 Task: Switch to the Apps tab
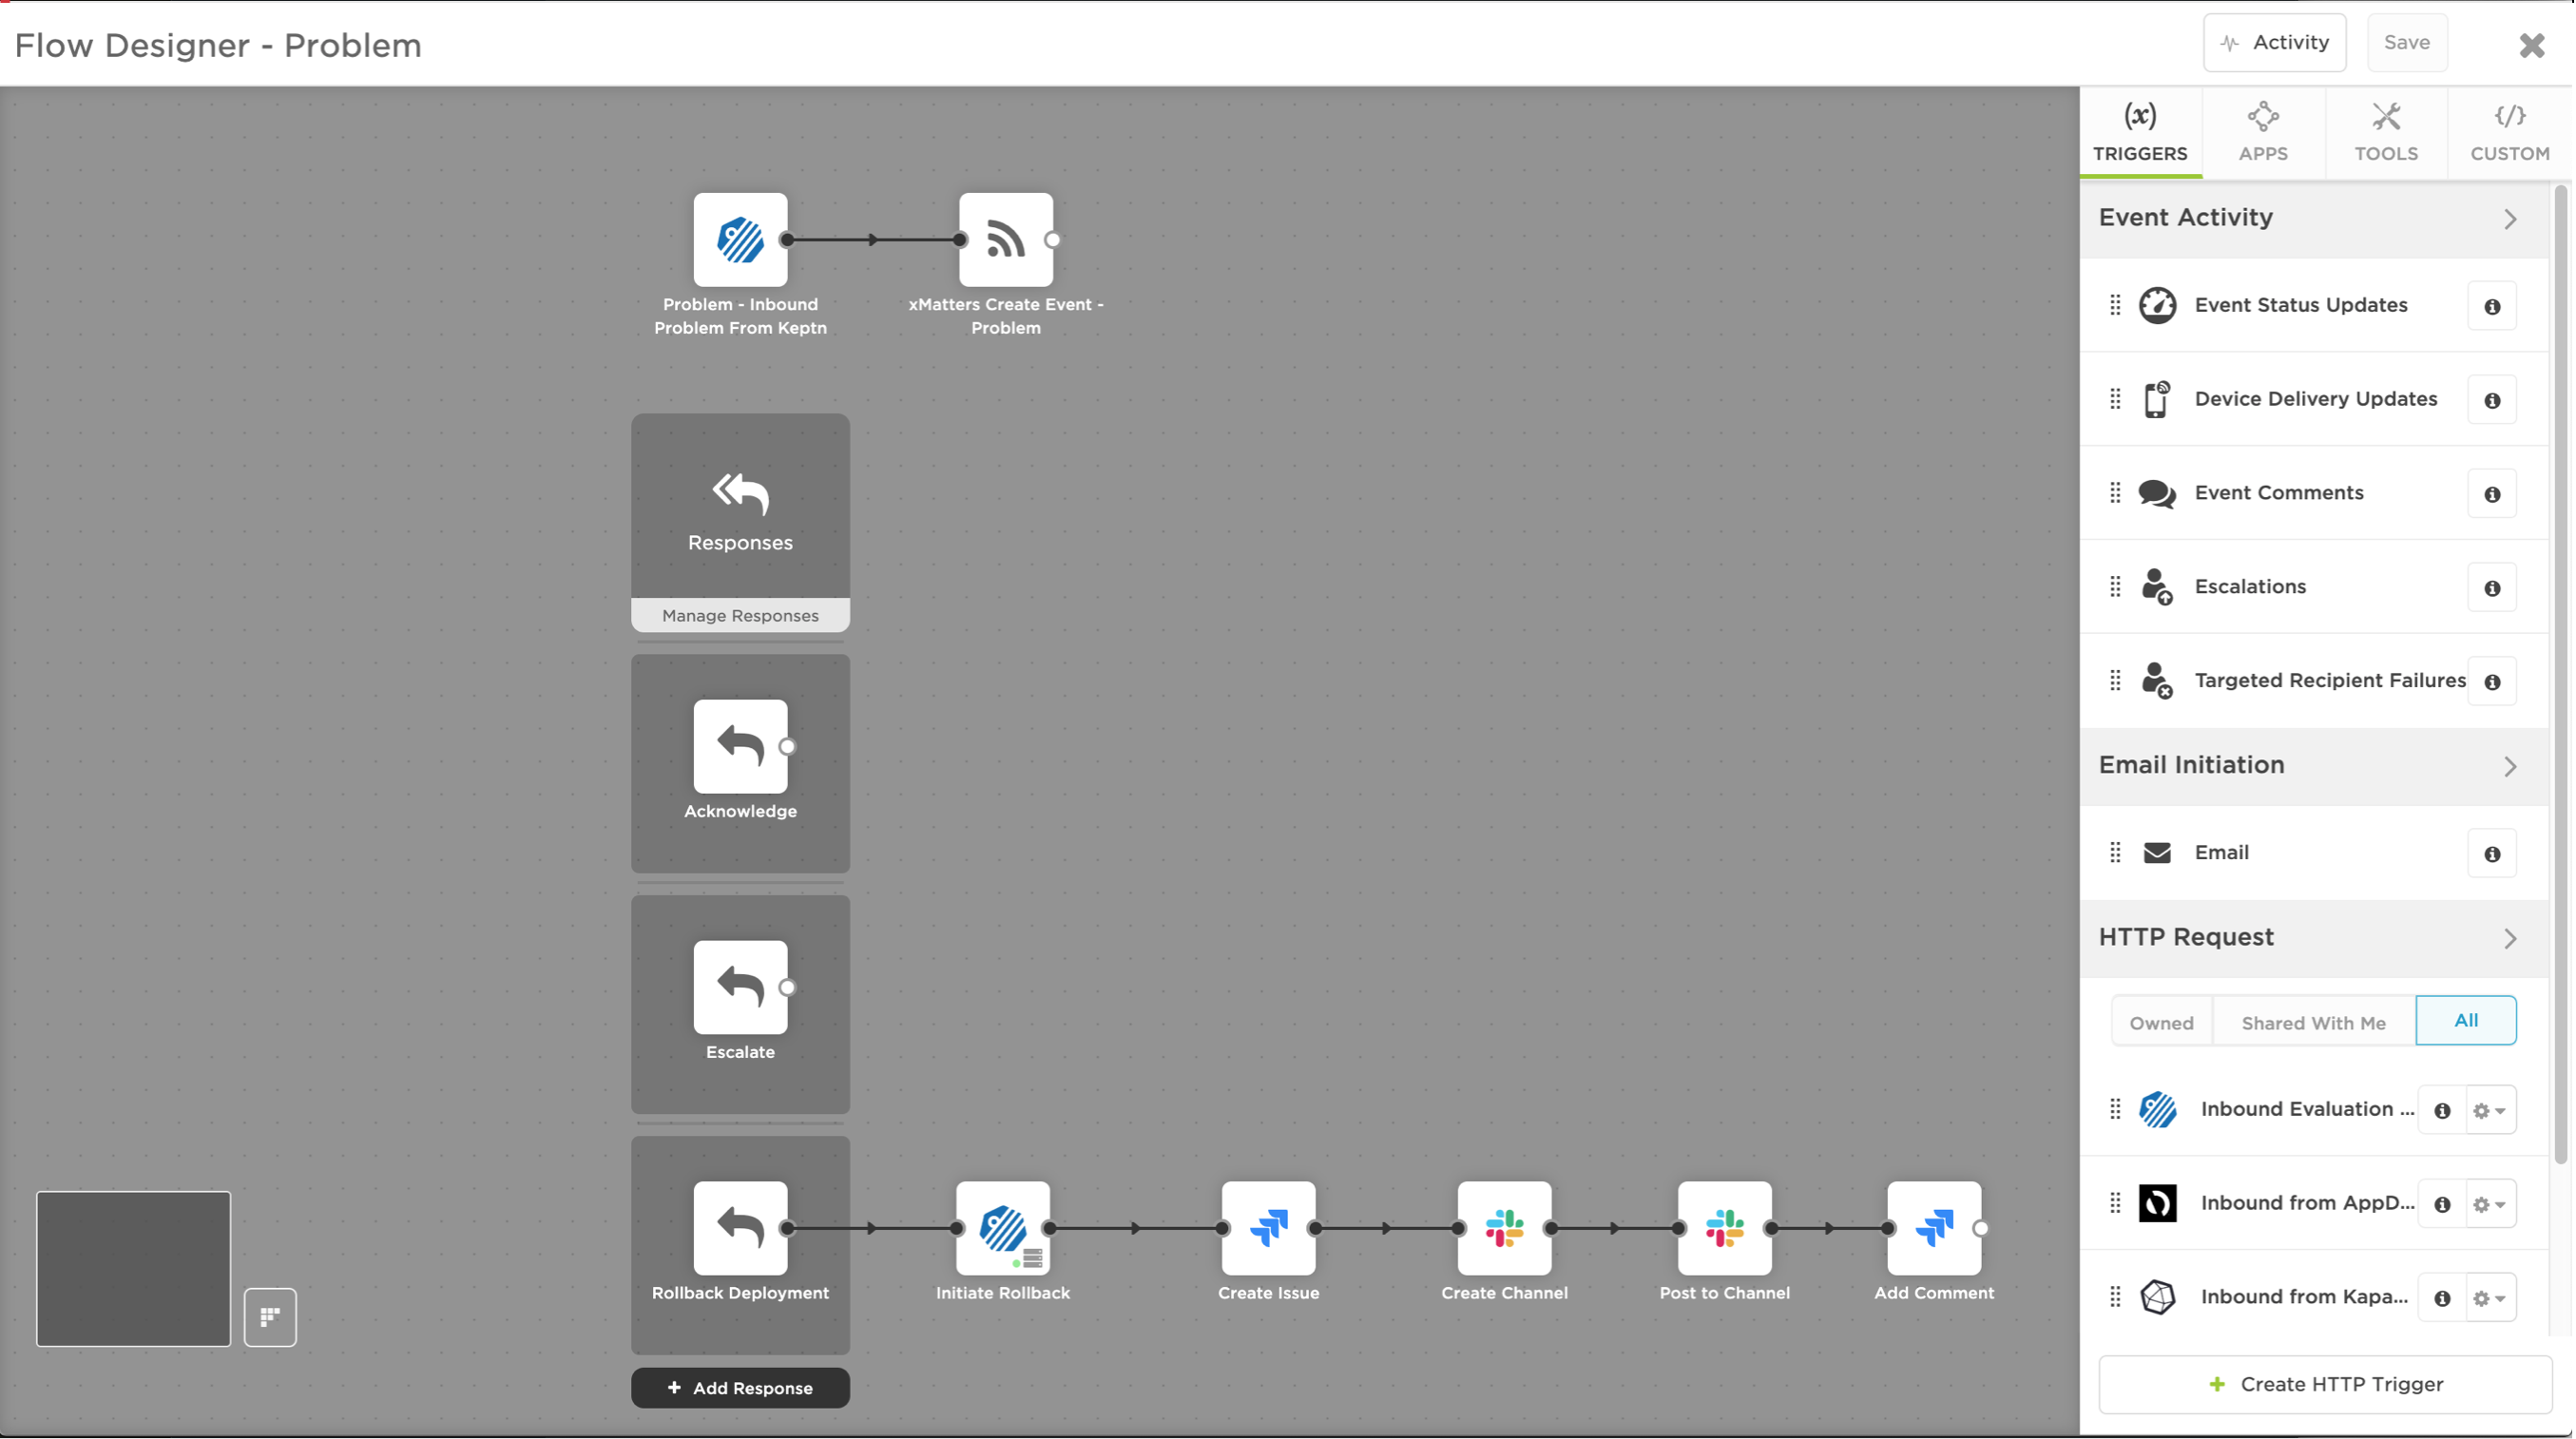click(x=2263, y=132)
